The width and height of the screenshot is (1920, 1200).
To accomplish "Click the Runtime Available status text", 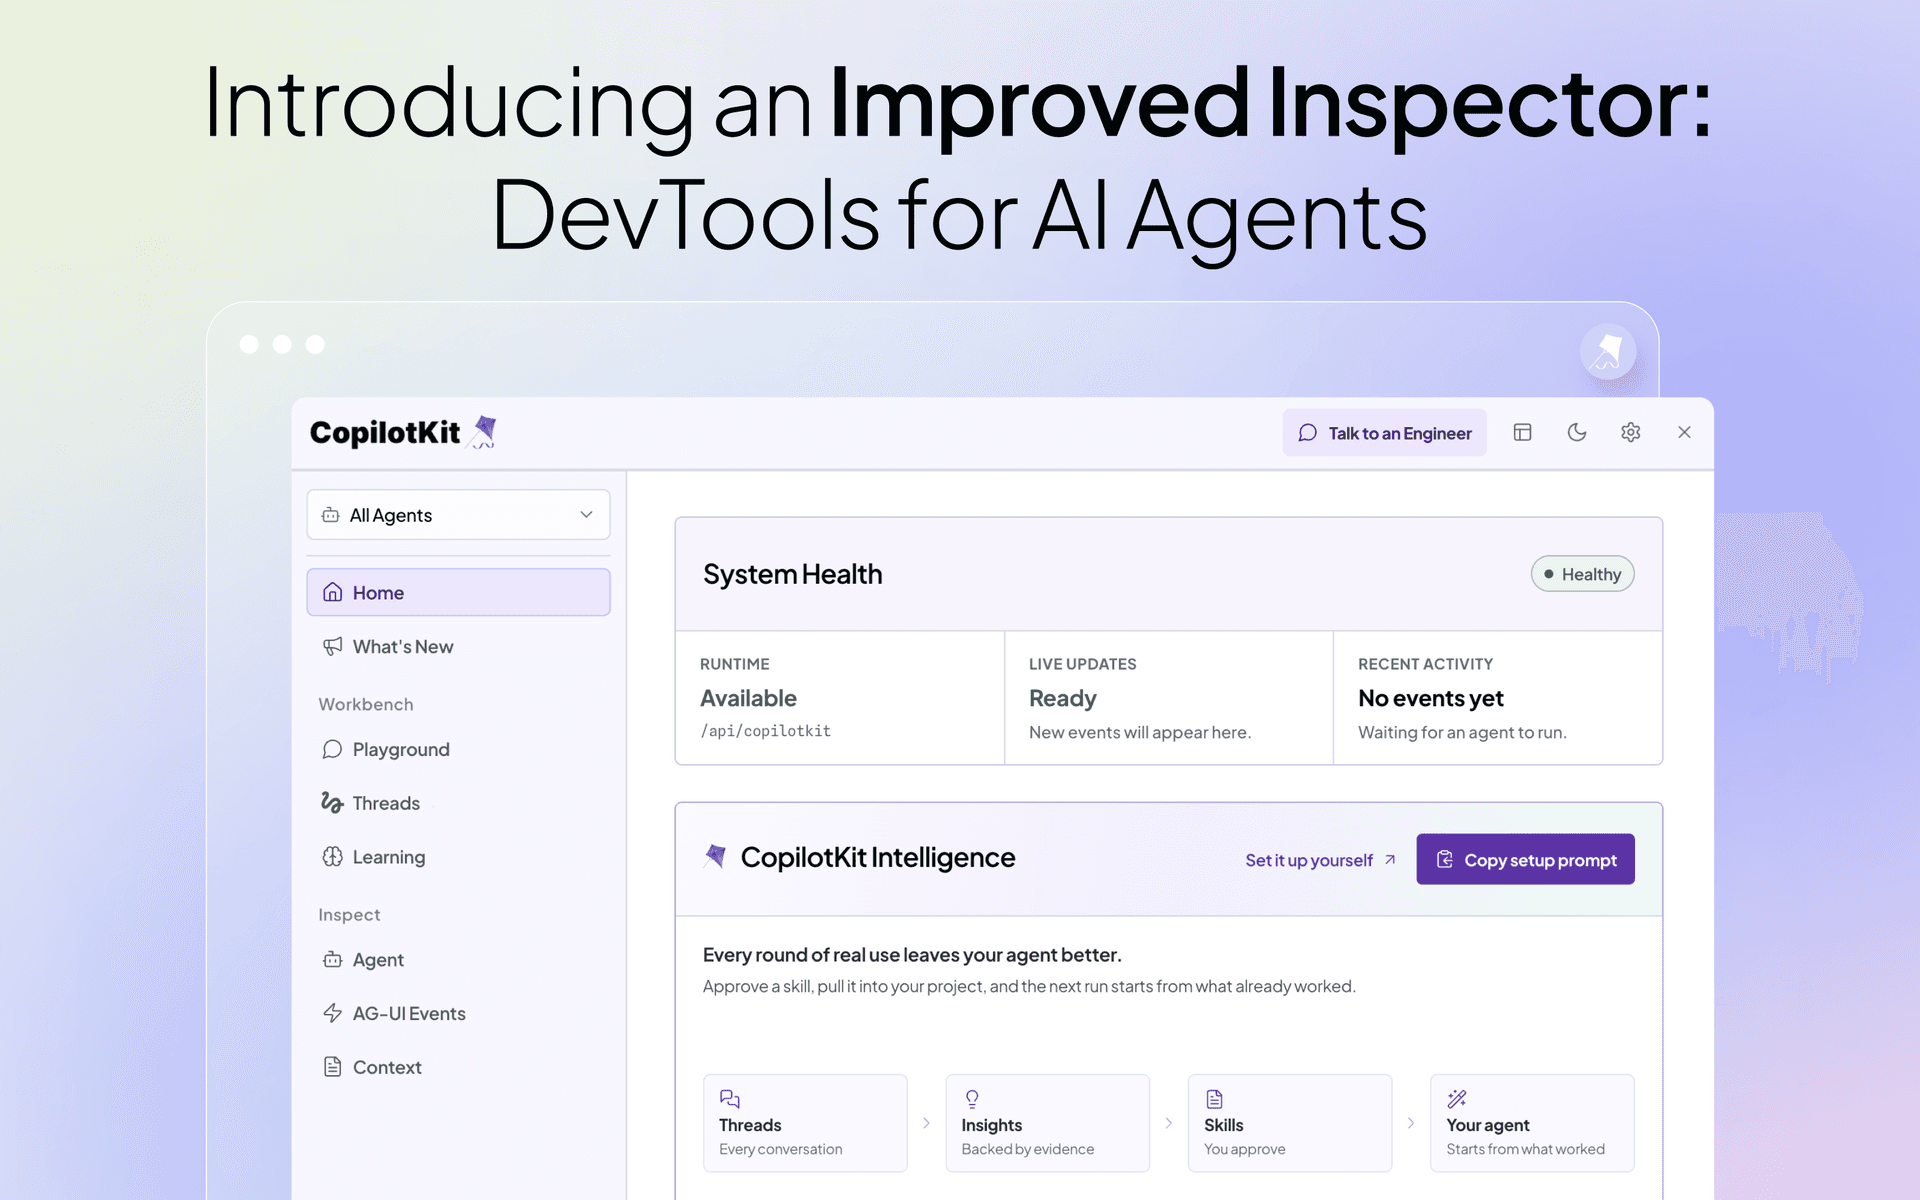I will coord(748,698).
